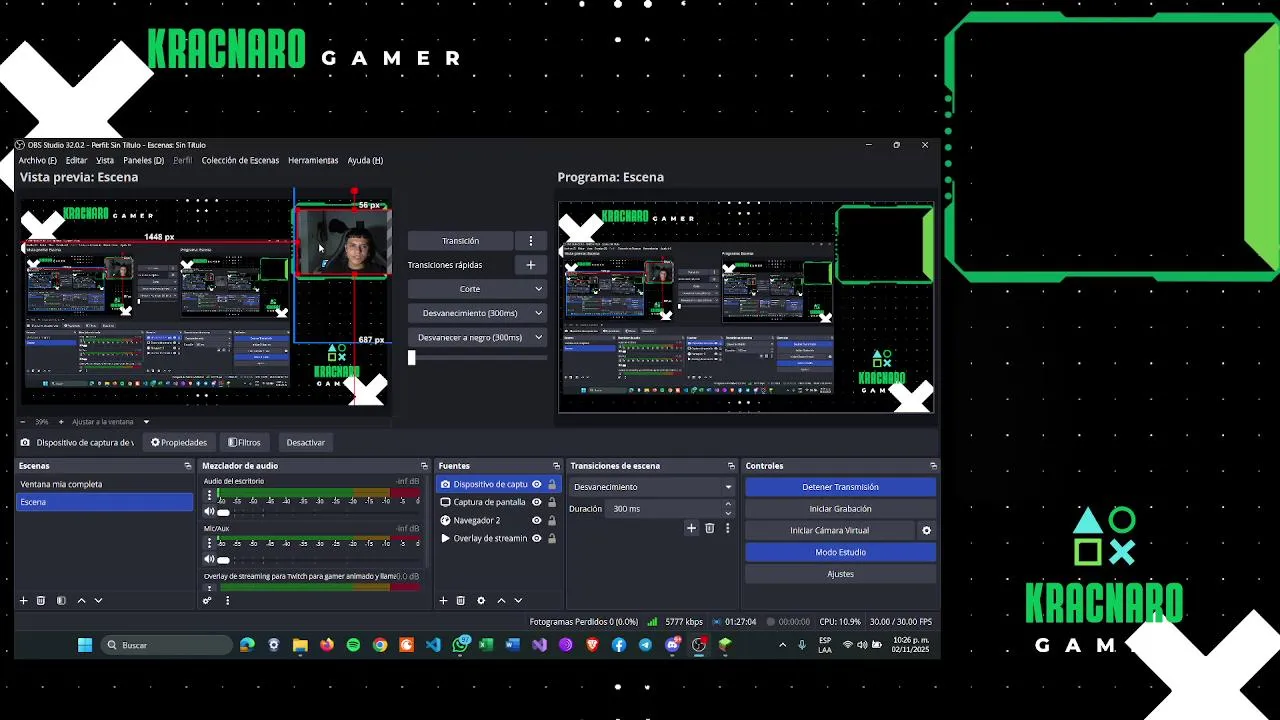Click the Transición button
Screen dimensions: 1280x720
[460, 241]
